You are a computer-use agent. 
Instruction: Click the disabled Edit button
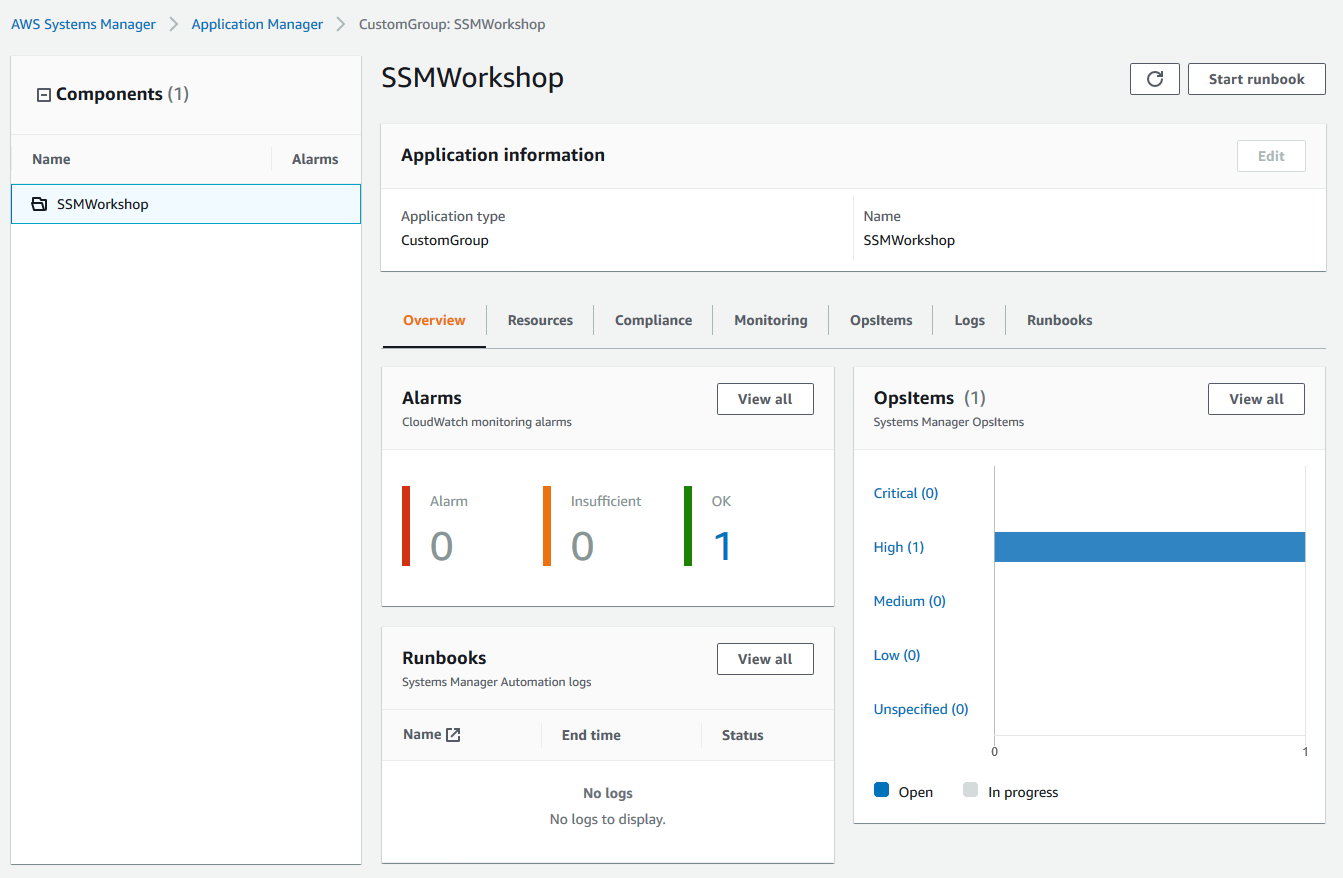[1271, 156]
